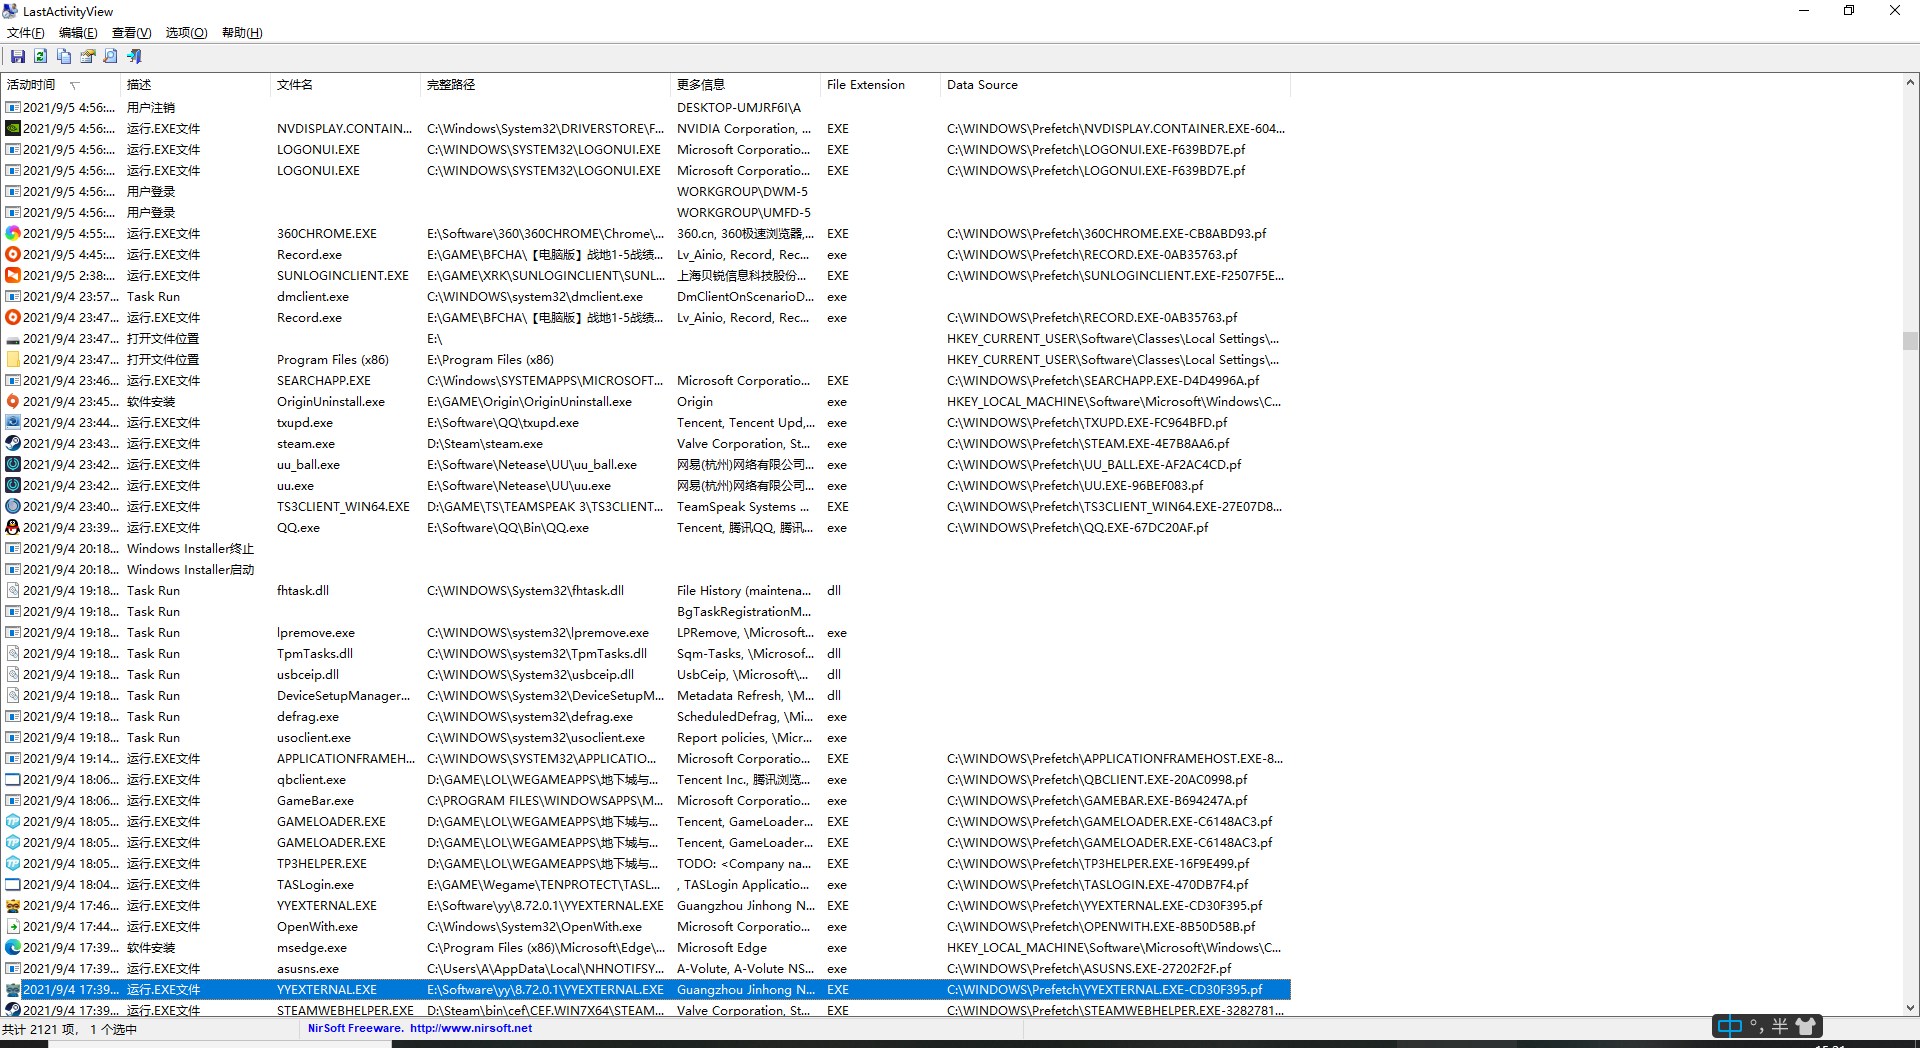
Task: Click the vertical scrollbar up arrow
Action: pyautogui.click(x=1910, y=83)
